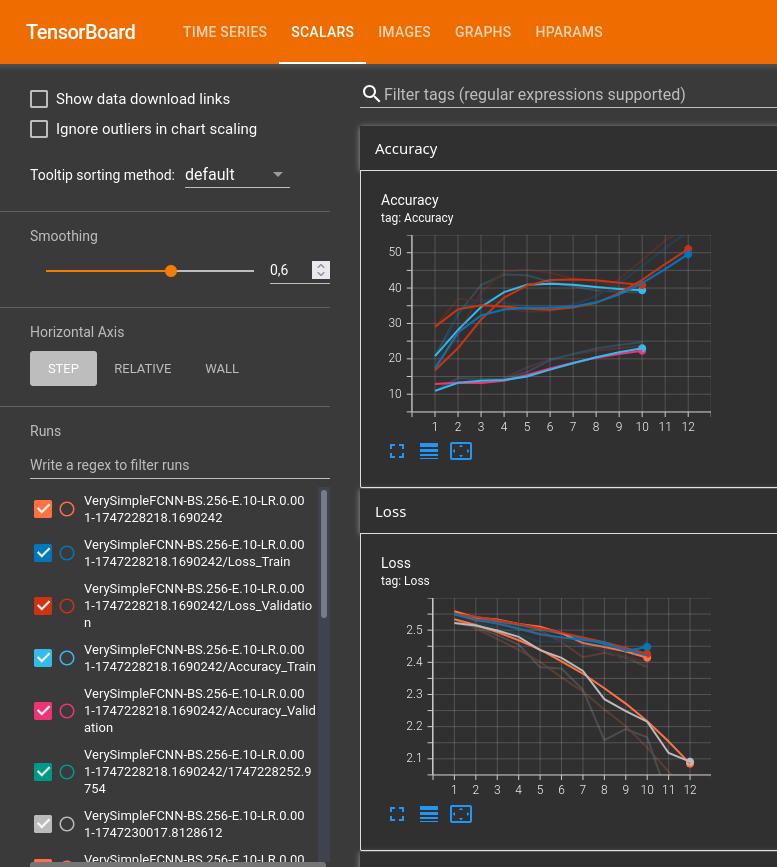Fit domain to data on Loss chart

[461, 814]
